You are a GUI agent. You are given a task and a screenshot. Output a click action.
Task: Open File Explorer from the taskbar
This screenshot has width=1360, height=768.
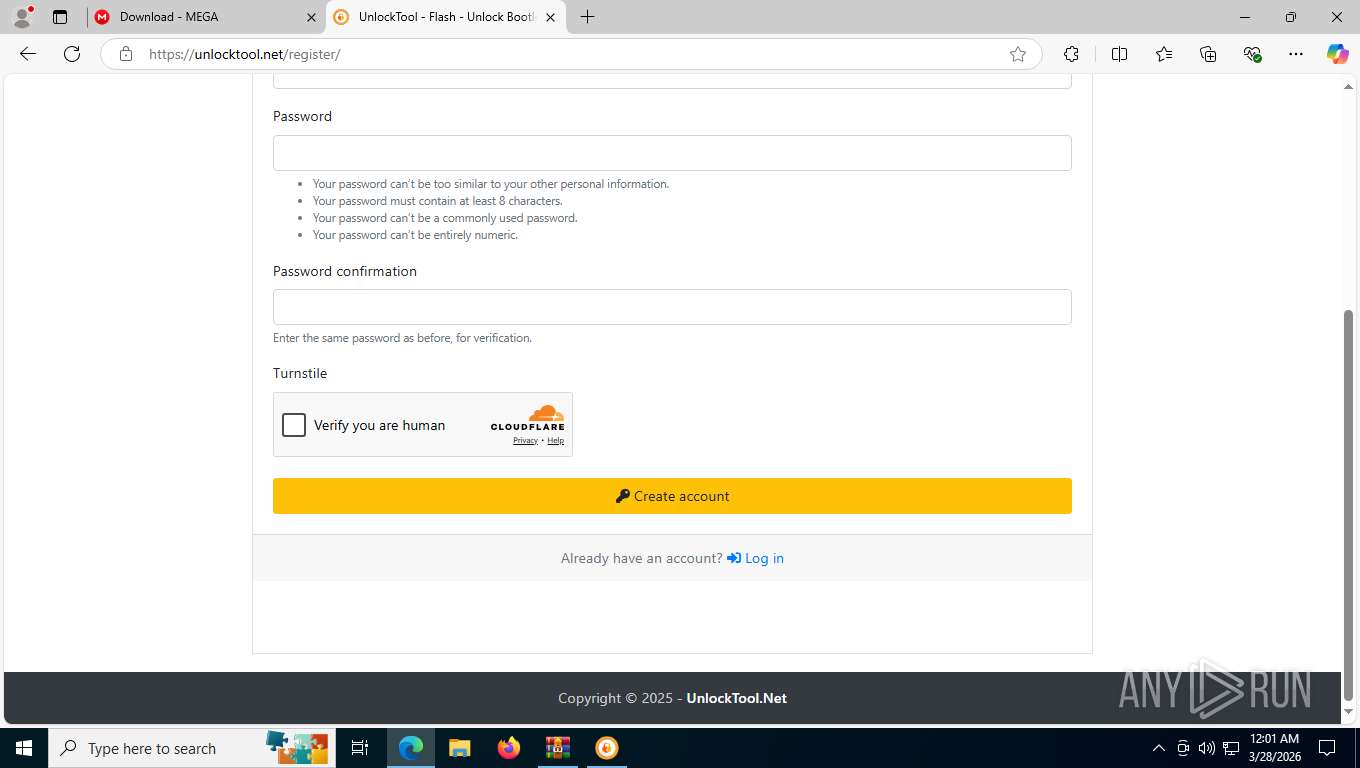(x=459, y=748)
